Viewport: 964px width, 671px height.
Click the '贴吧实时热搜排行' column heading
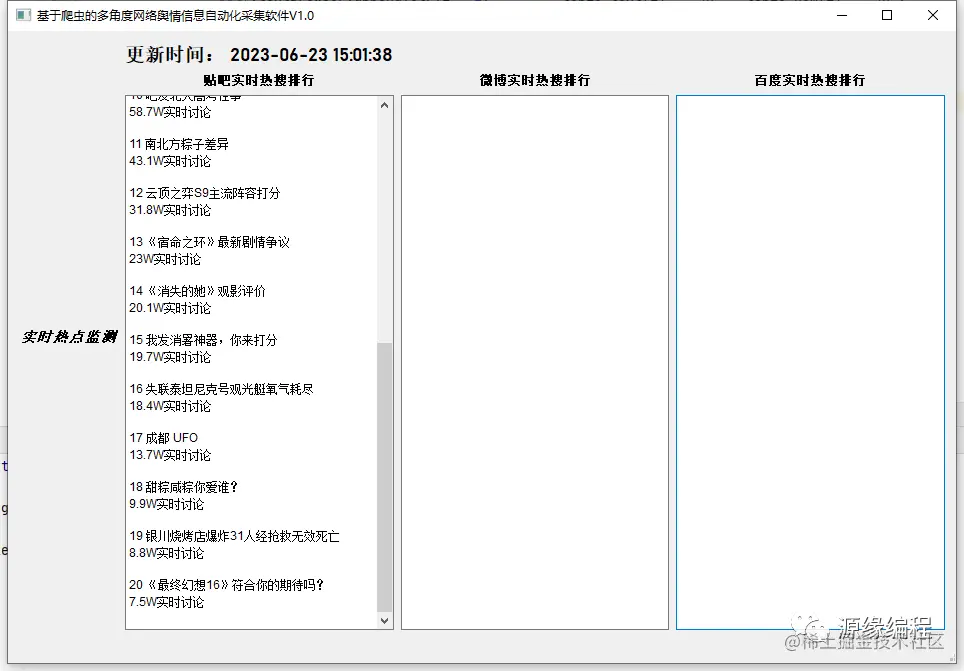[259, 80]
